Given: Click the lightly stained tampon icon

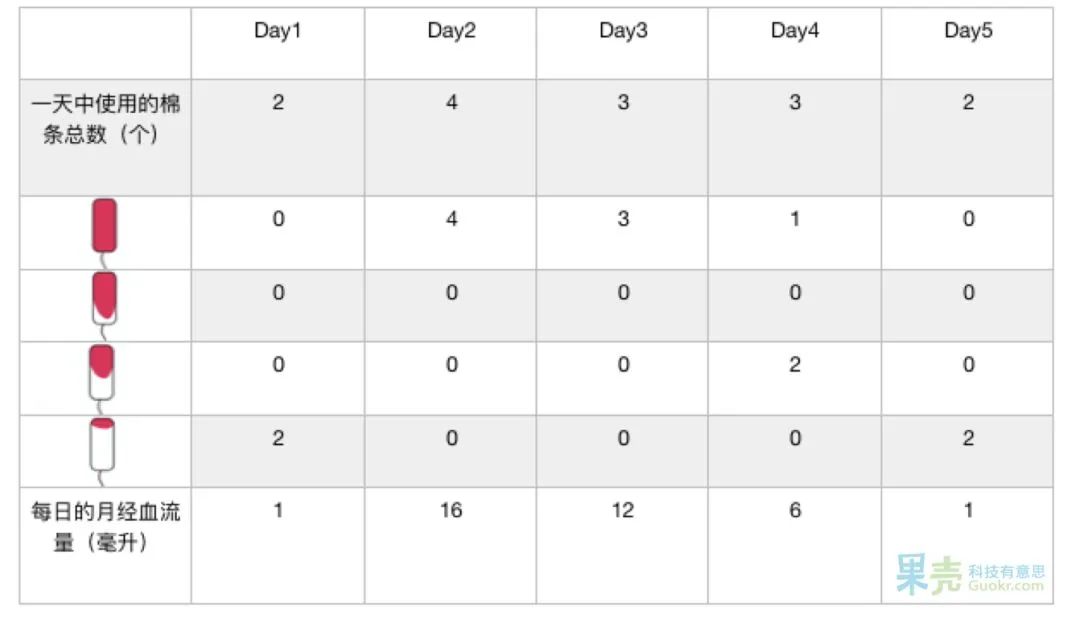Looking at the screenshot, I should 104,444.
